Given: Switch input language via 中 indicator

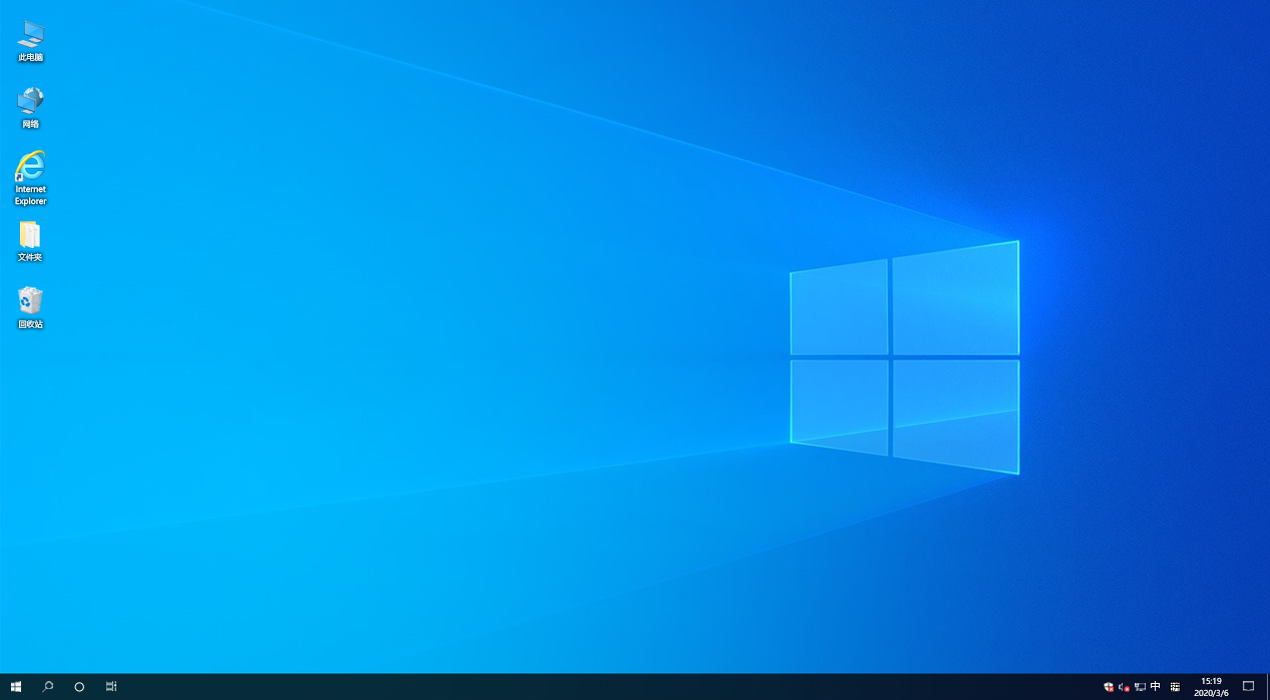Looking at the screenshot, I should pyautogui.click(x=1156, y=687).
